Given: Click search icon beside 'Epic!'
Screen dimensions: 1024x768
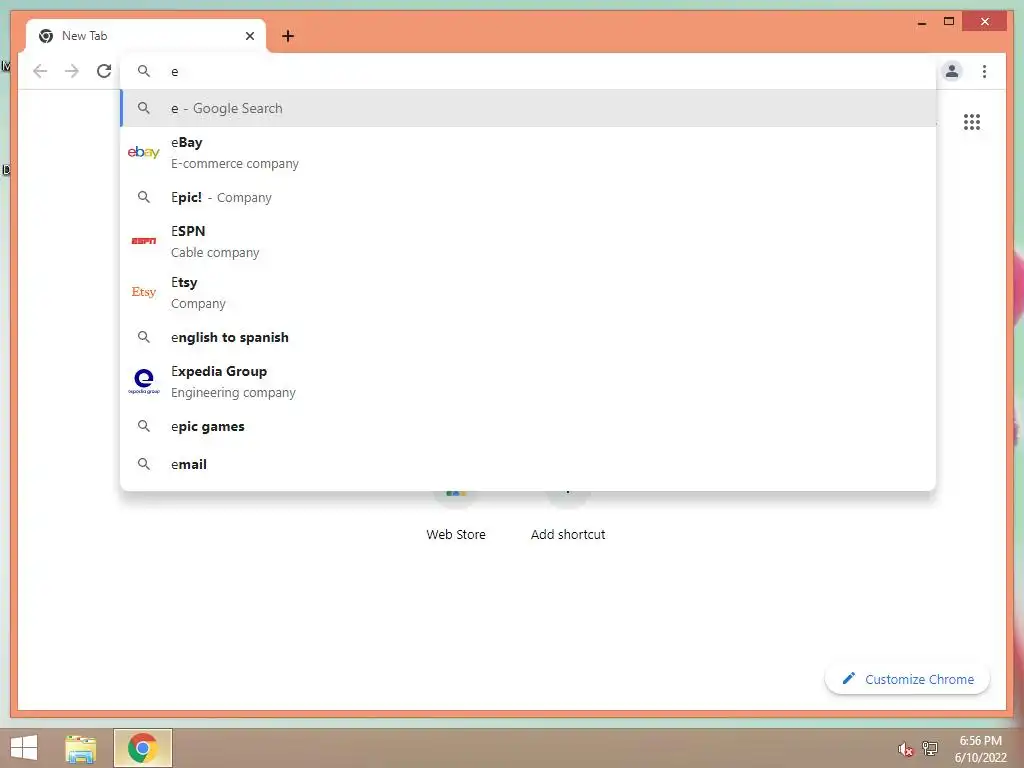Looking at the screenshot, I should coord(144,197).
